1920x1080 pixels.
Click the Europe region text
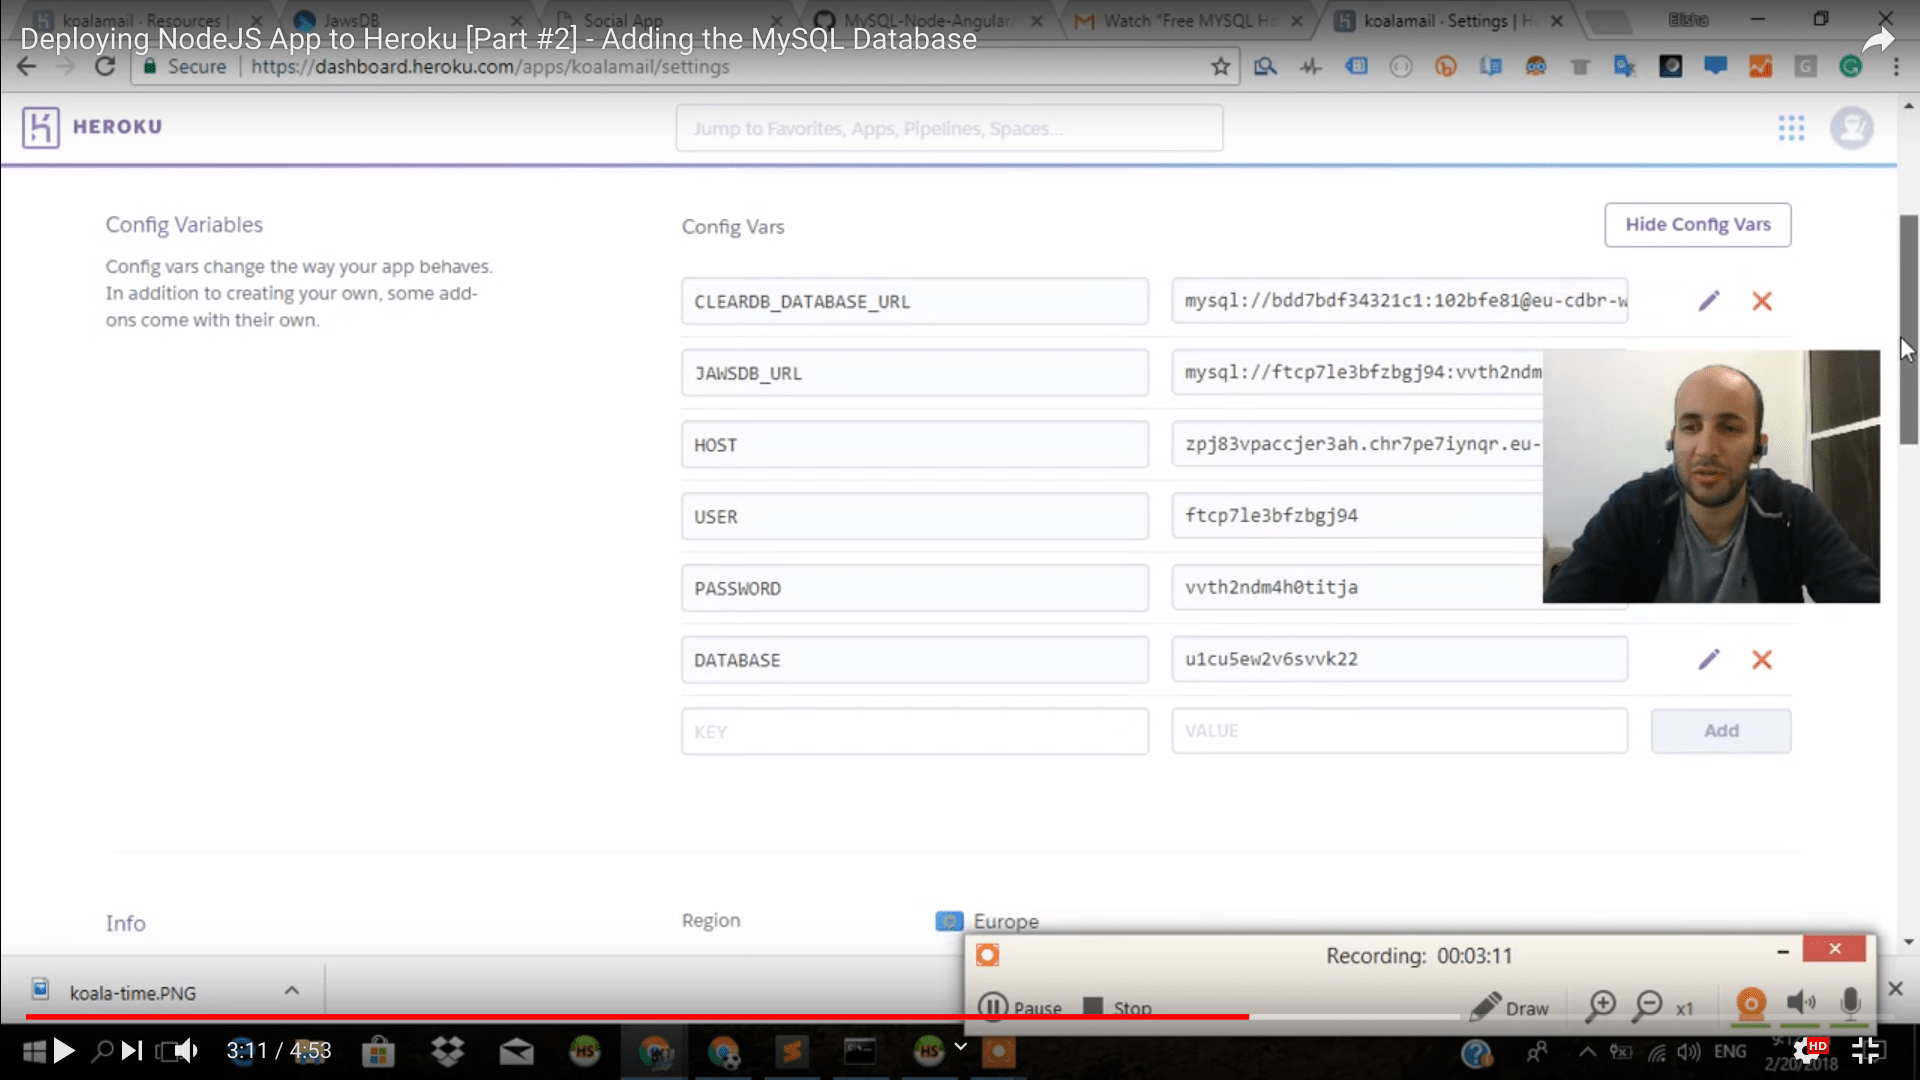point(1006,921)
